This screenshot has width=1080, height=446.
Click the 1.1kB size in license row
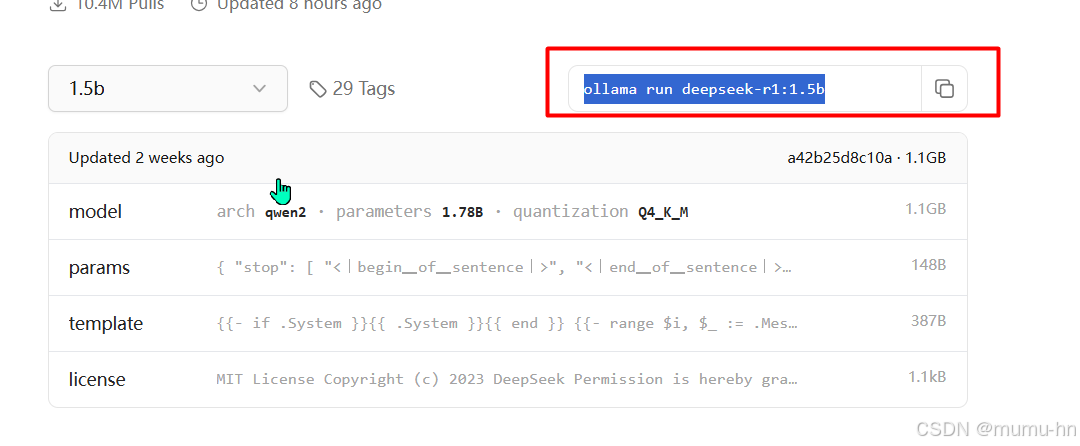(927, 376)
